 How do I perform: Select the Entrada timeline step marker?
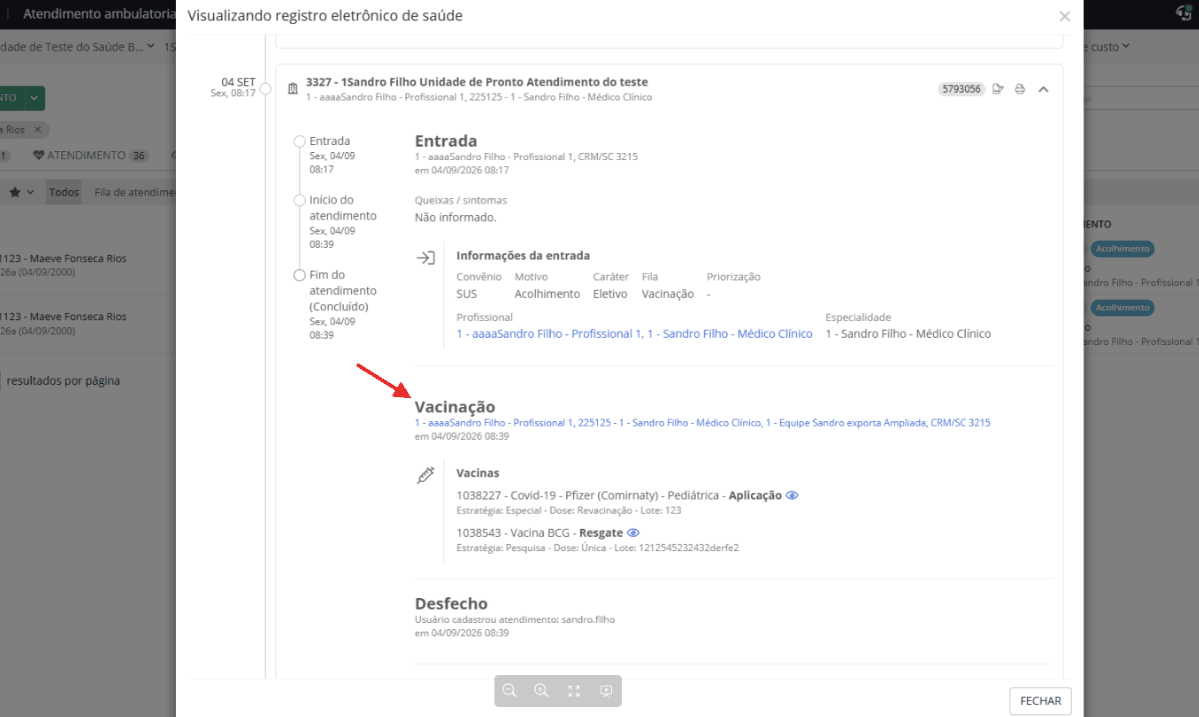coord(300,141)
